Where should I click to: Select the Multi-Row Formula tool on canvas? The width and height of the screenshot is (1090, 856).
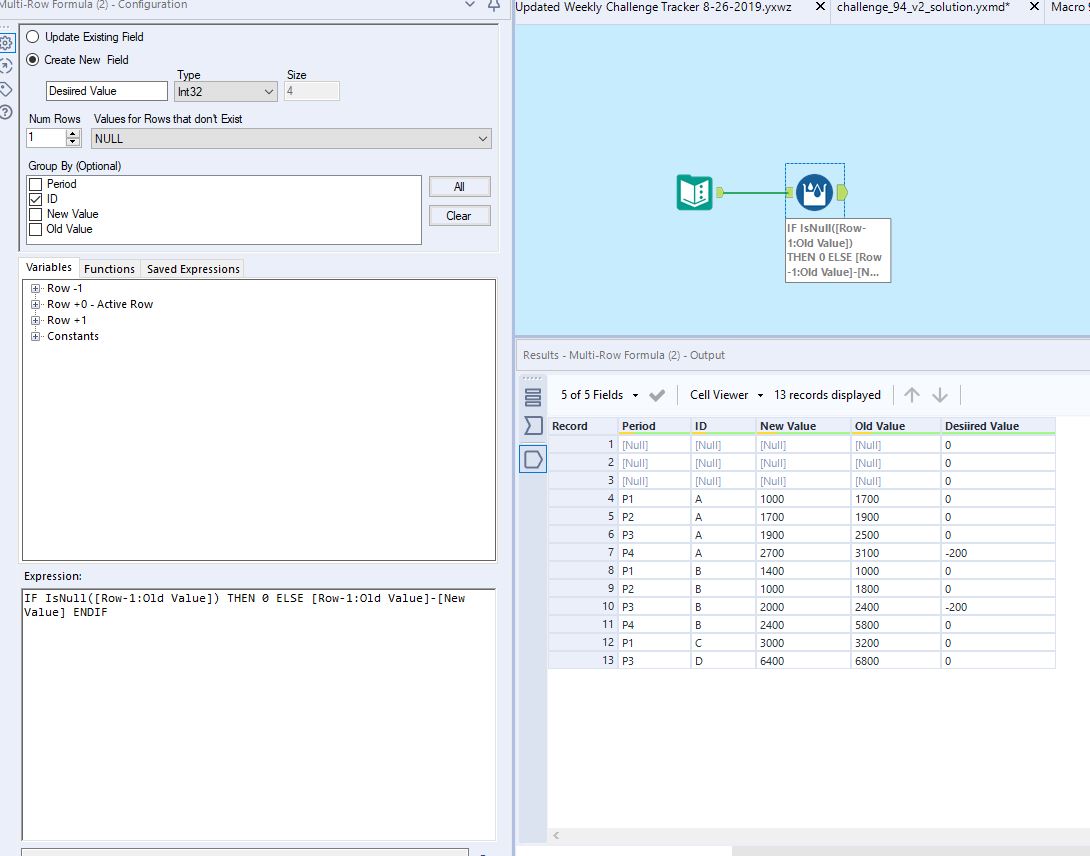[816, 191]
